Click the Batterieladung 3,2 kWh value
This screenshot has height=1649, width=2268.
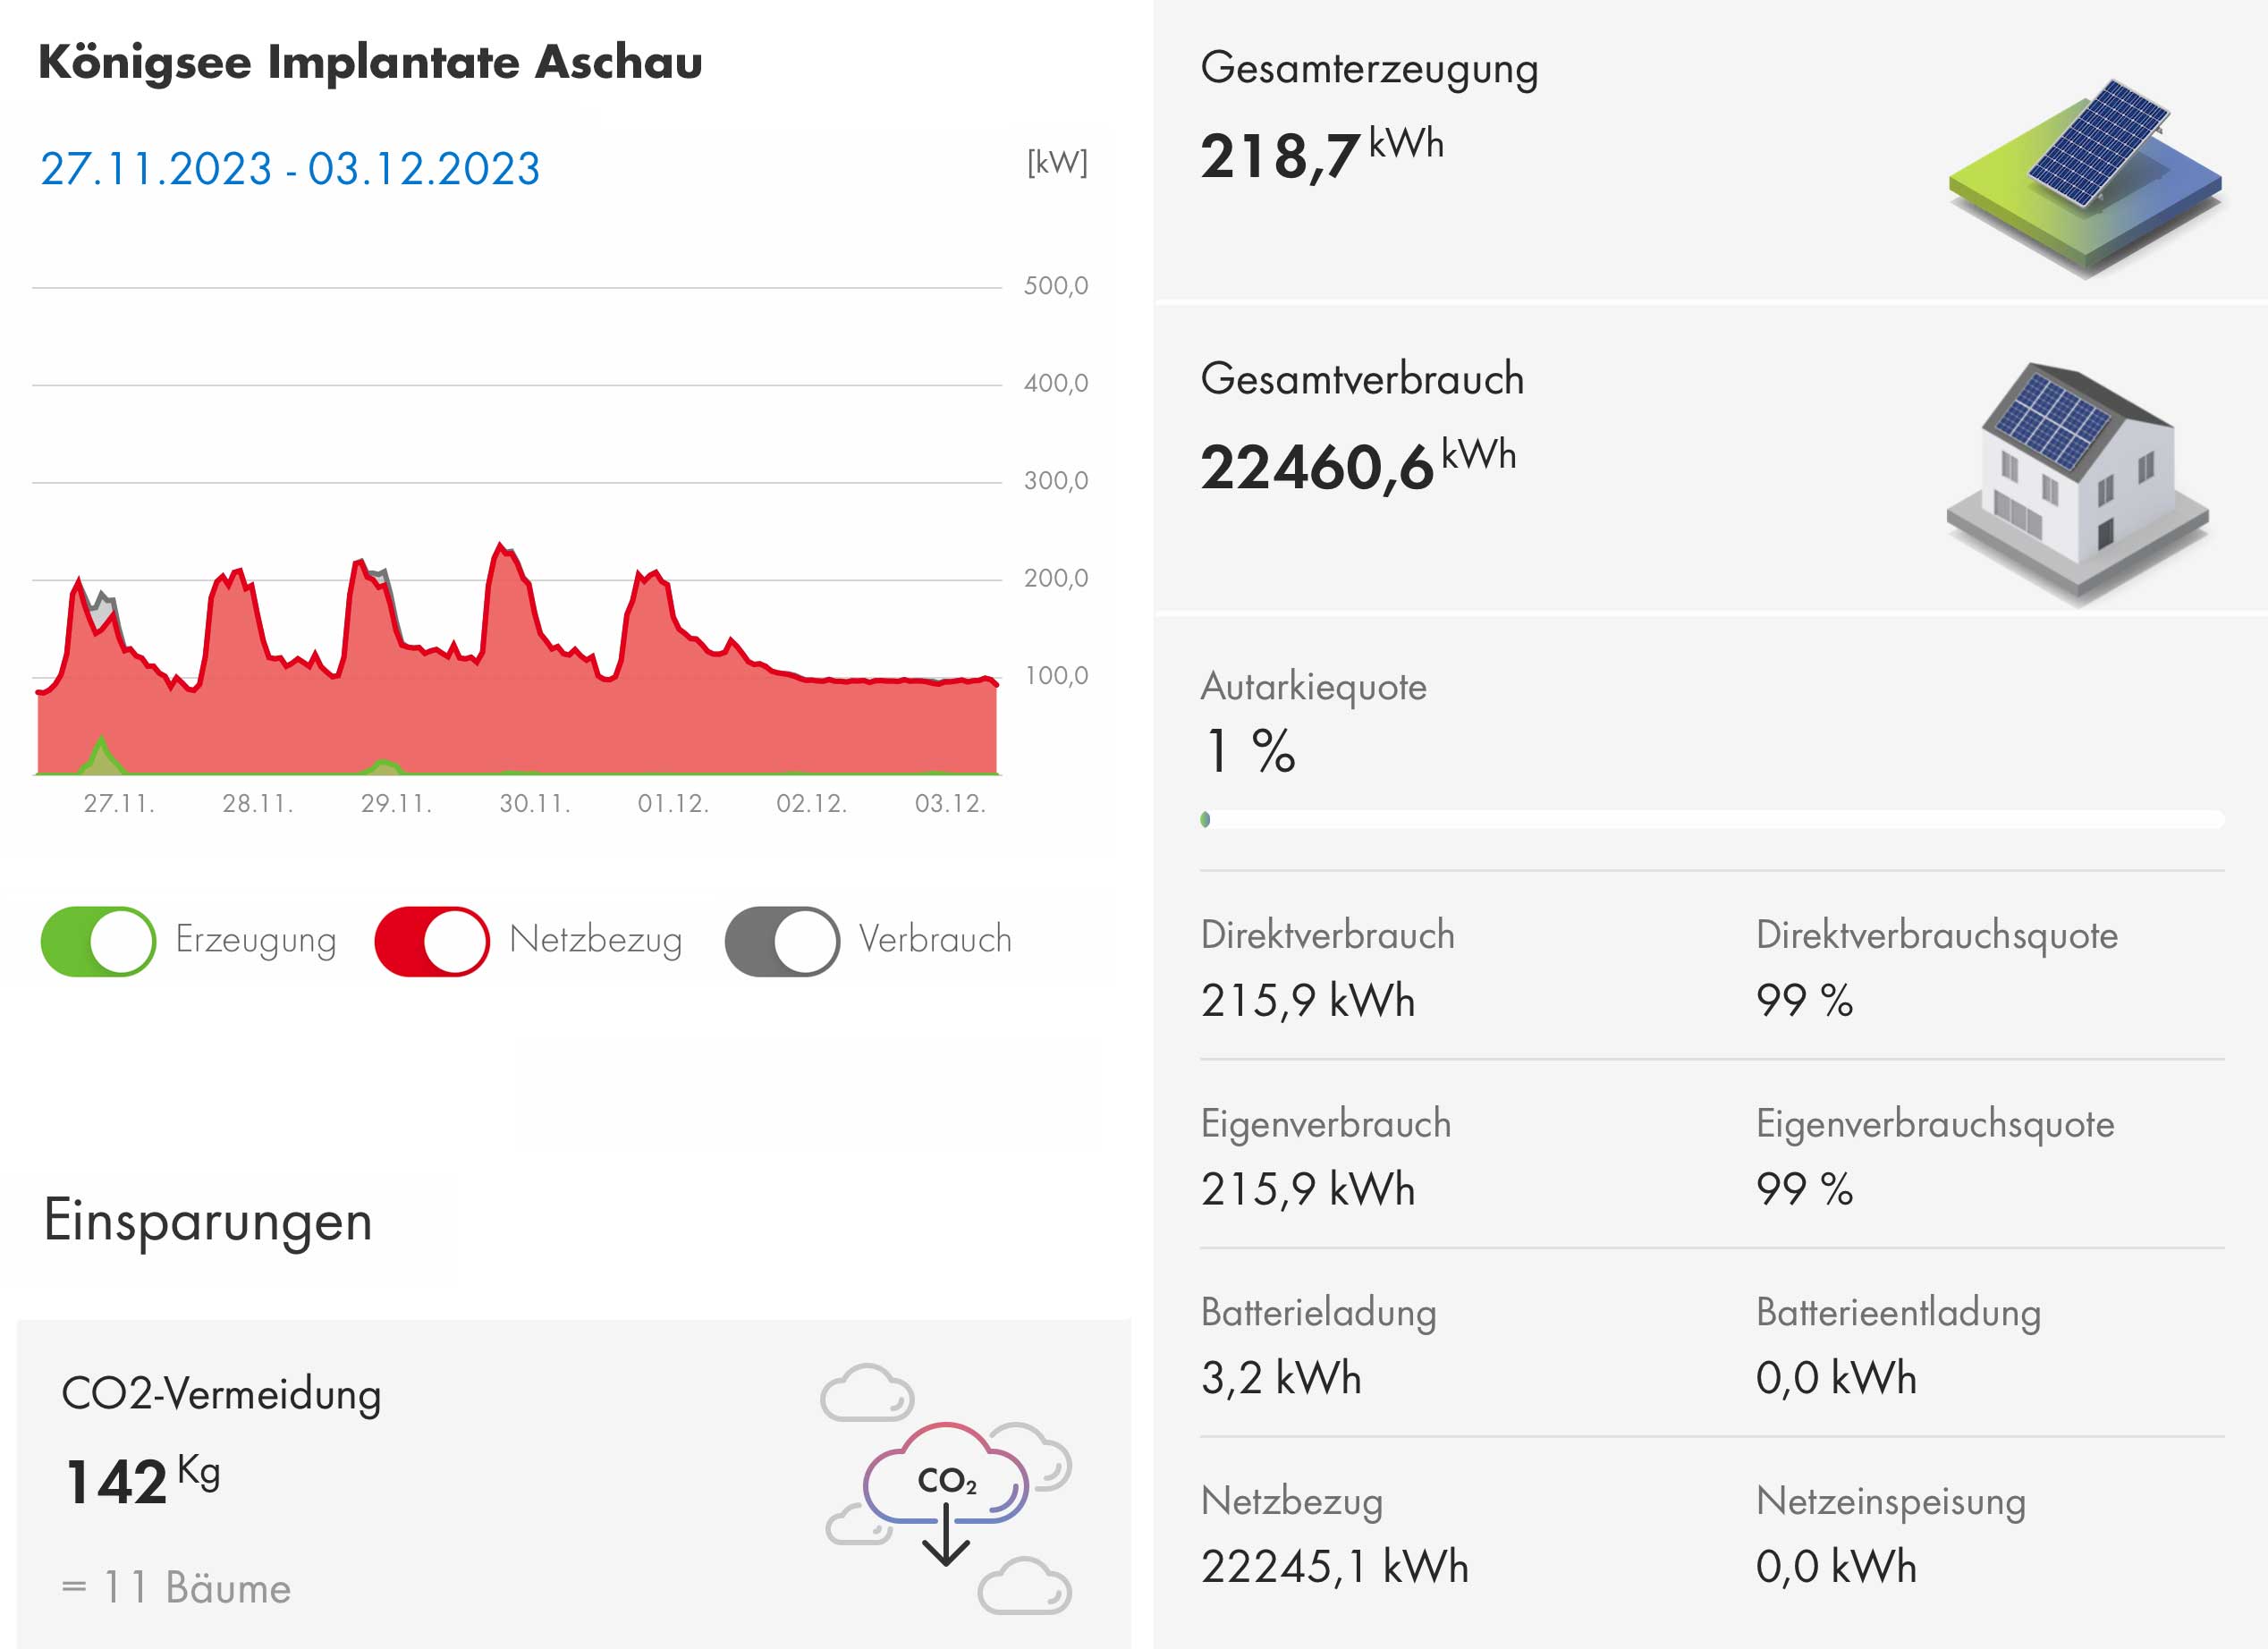point(1281,1378)
